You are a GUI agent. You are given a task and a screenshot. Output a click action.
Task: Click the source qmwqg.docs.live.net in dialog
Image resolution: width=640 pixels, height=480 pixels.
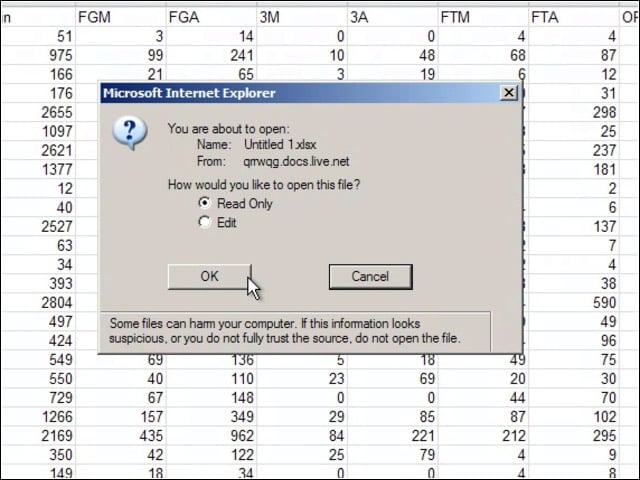pyautogui.click(x=296, y=161)
